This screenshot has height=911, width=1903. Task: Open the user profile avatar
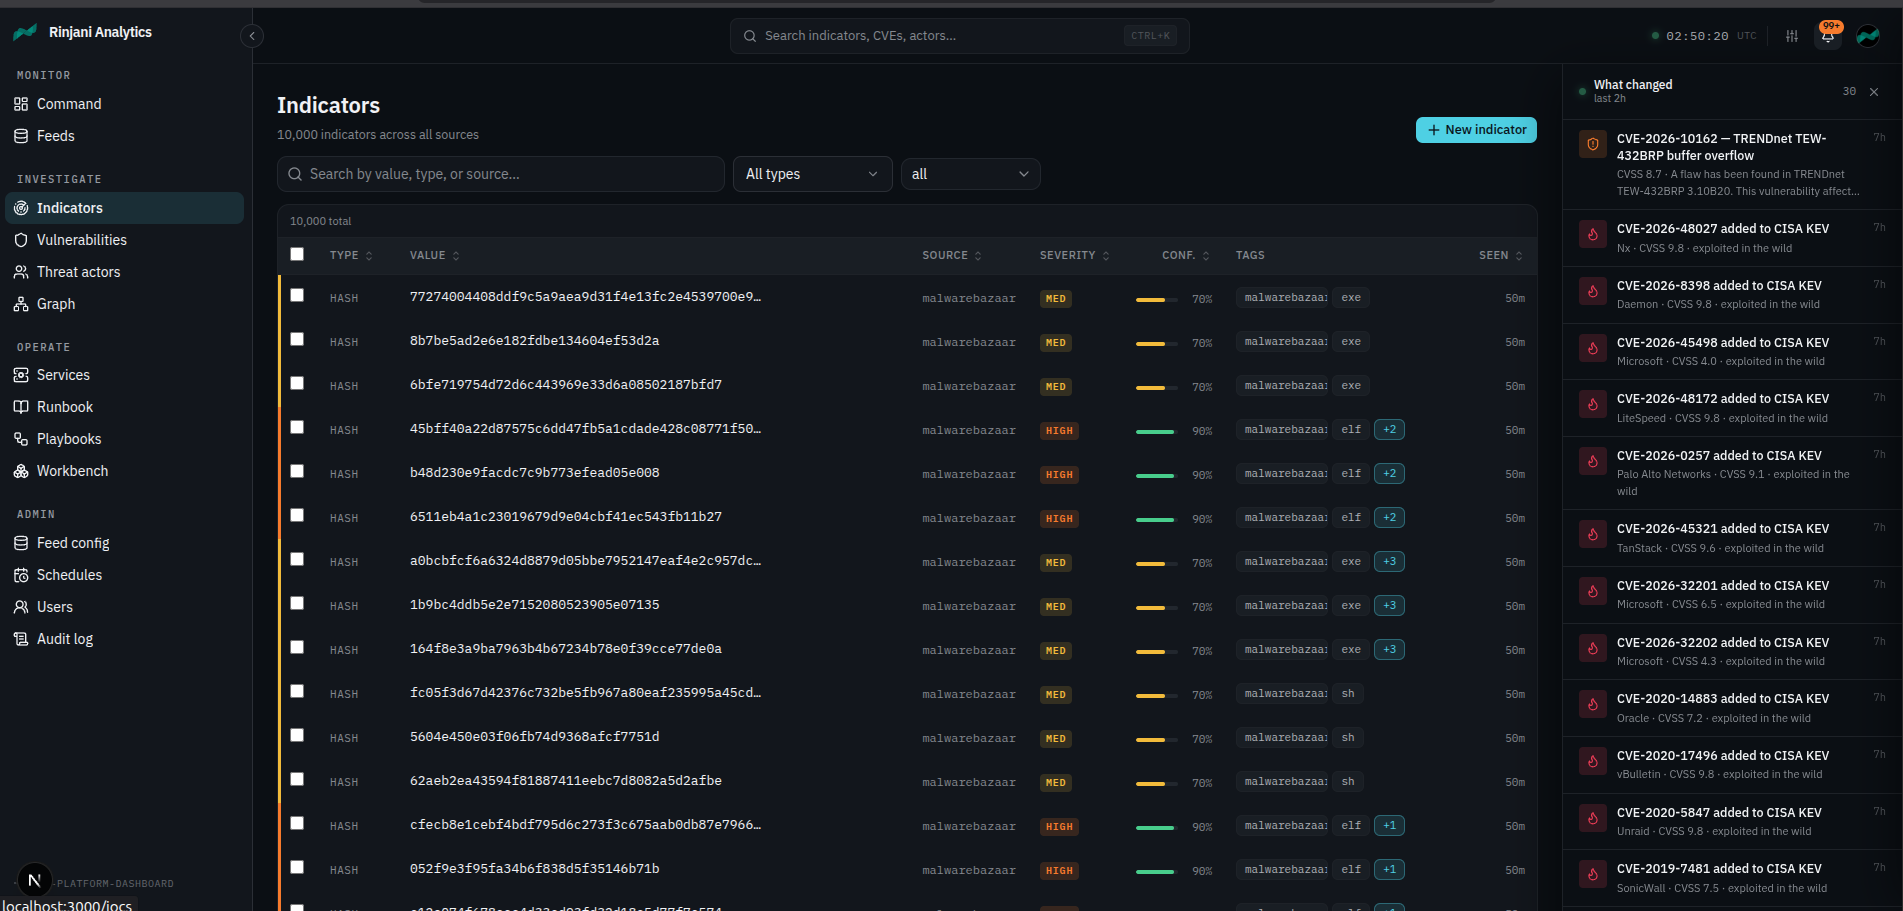pyautogui.click(x=1868, y=36)
